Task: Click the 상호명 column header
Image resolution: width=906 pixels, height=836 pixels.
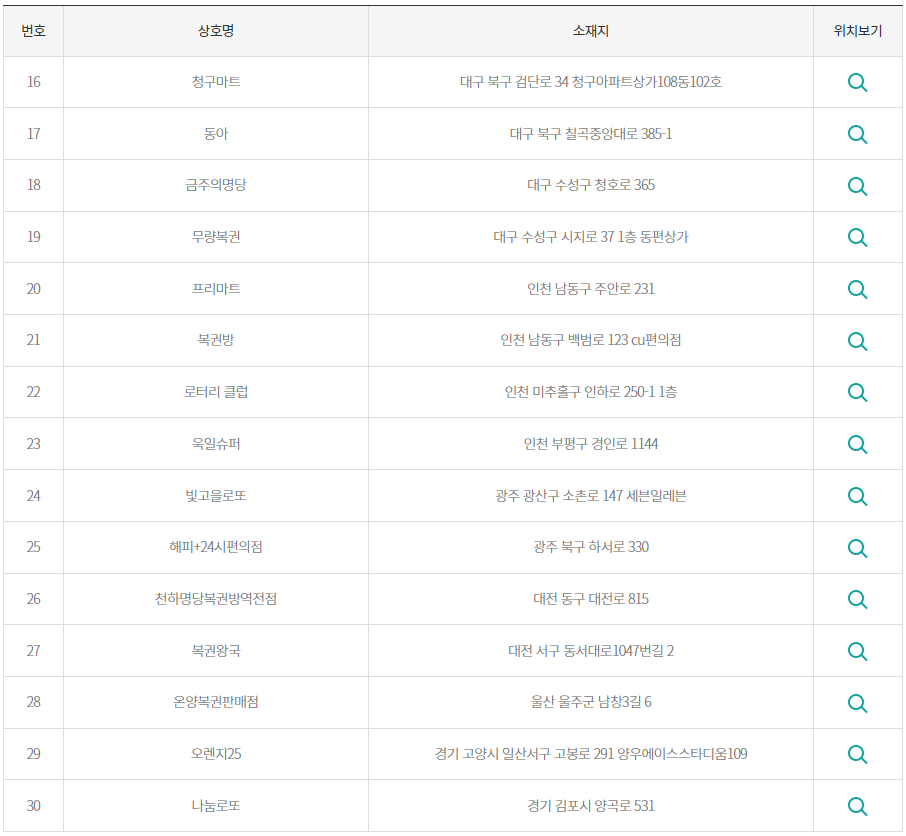Action: click(216, 31)
